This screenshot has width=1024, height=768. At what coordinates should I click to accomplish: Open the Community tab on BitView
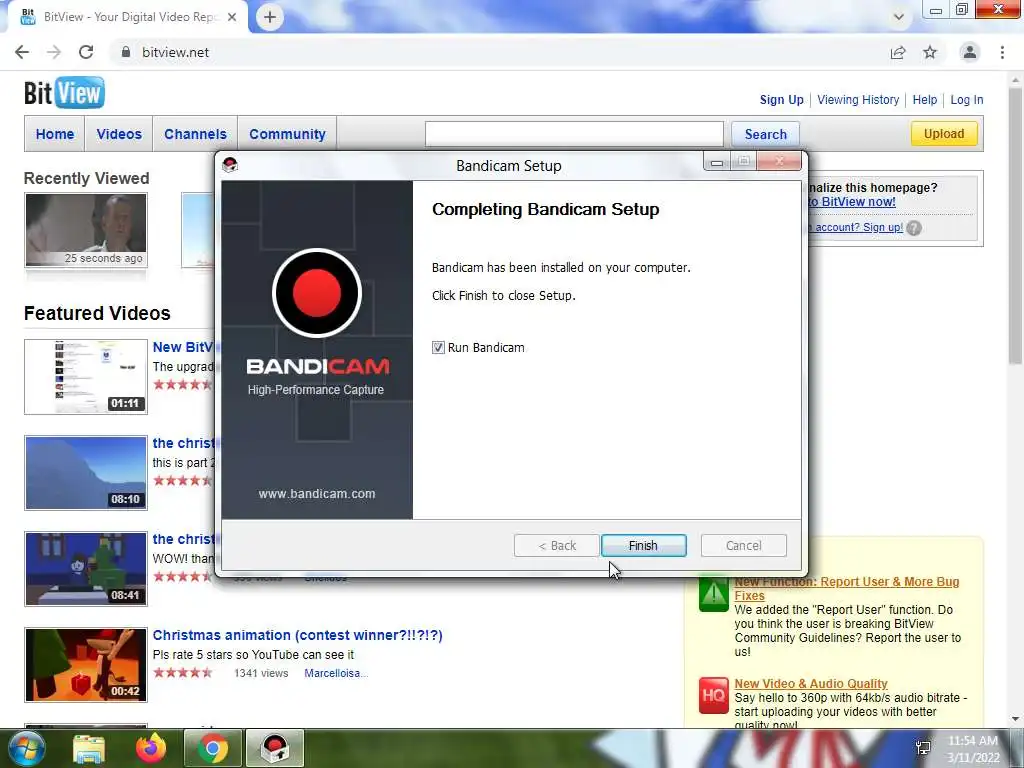click(x=287, y=134)
